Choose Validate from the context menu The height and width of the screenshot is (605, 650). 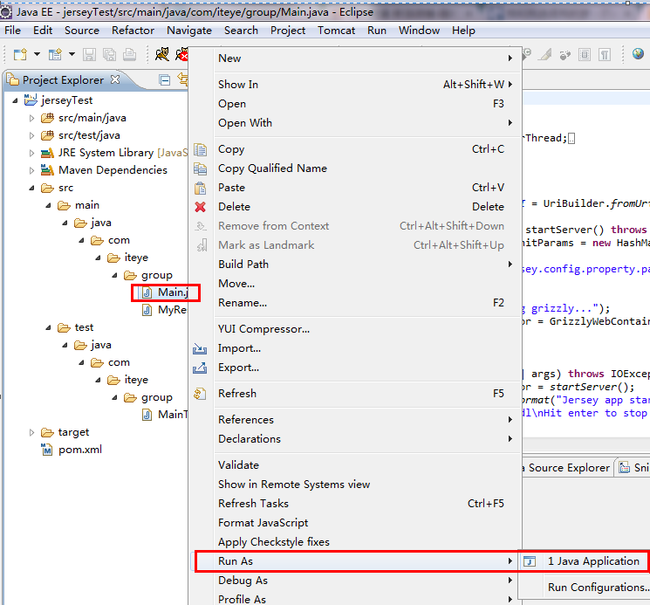[355, 465]
